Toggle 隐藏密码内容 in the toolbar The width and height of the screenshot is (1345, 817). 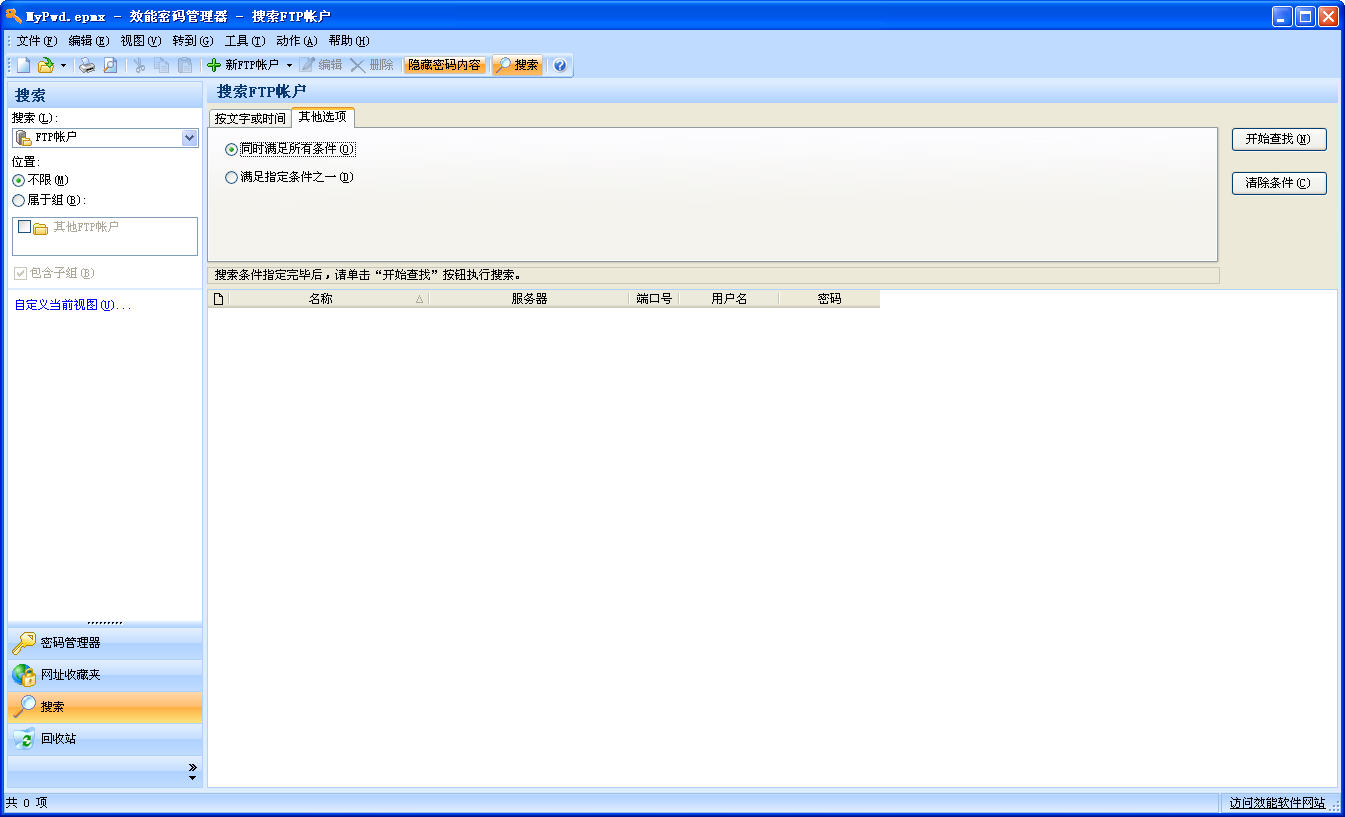(x=444, y=65)
